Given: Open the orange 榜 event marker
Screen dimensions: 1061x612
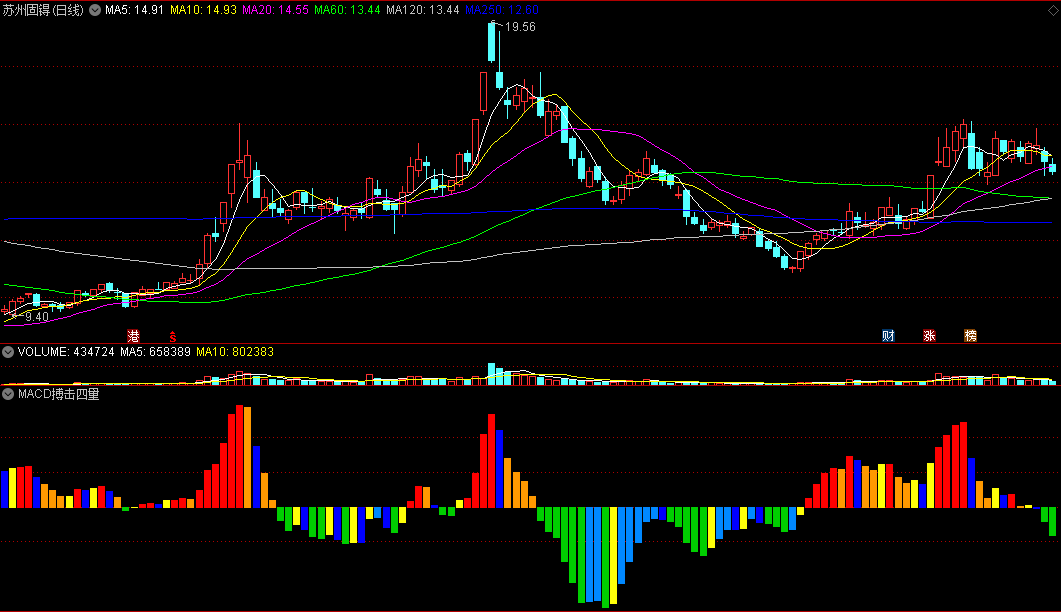Looking at the screenshot, I should 970,336.
